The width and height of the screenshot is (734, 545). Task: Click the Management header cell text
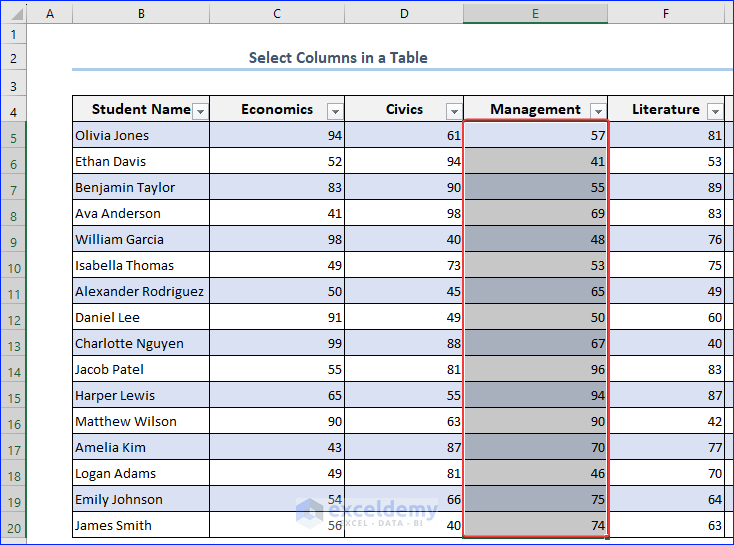coord(535,109)
